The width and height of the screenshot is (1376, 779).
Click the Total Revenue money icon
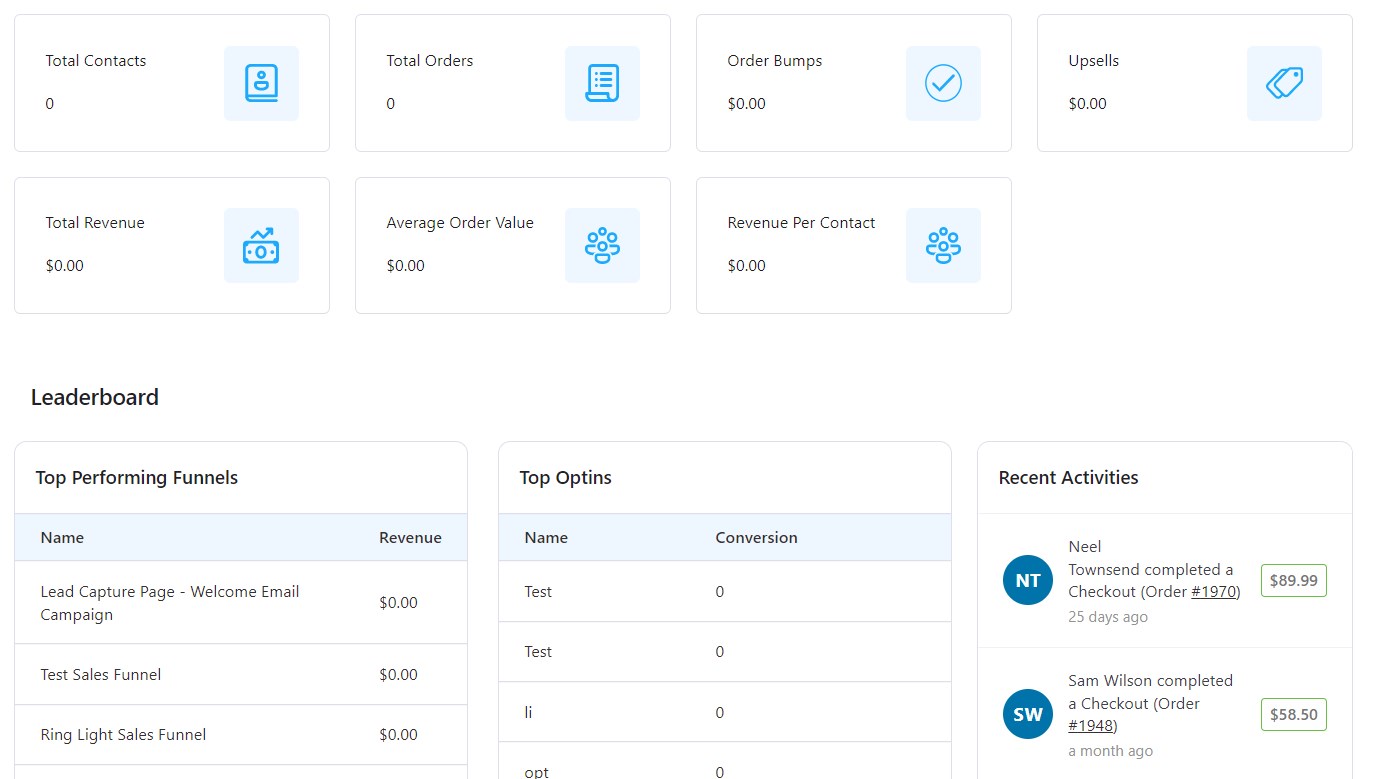tap(261, 245)
